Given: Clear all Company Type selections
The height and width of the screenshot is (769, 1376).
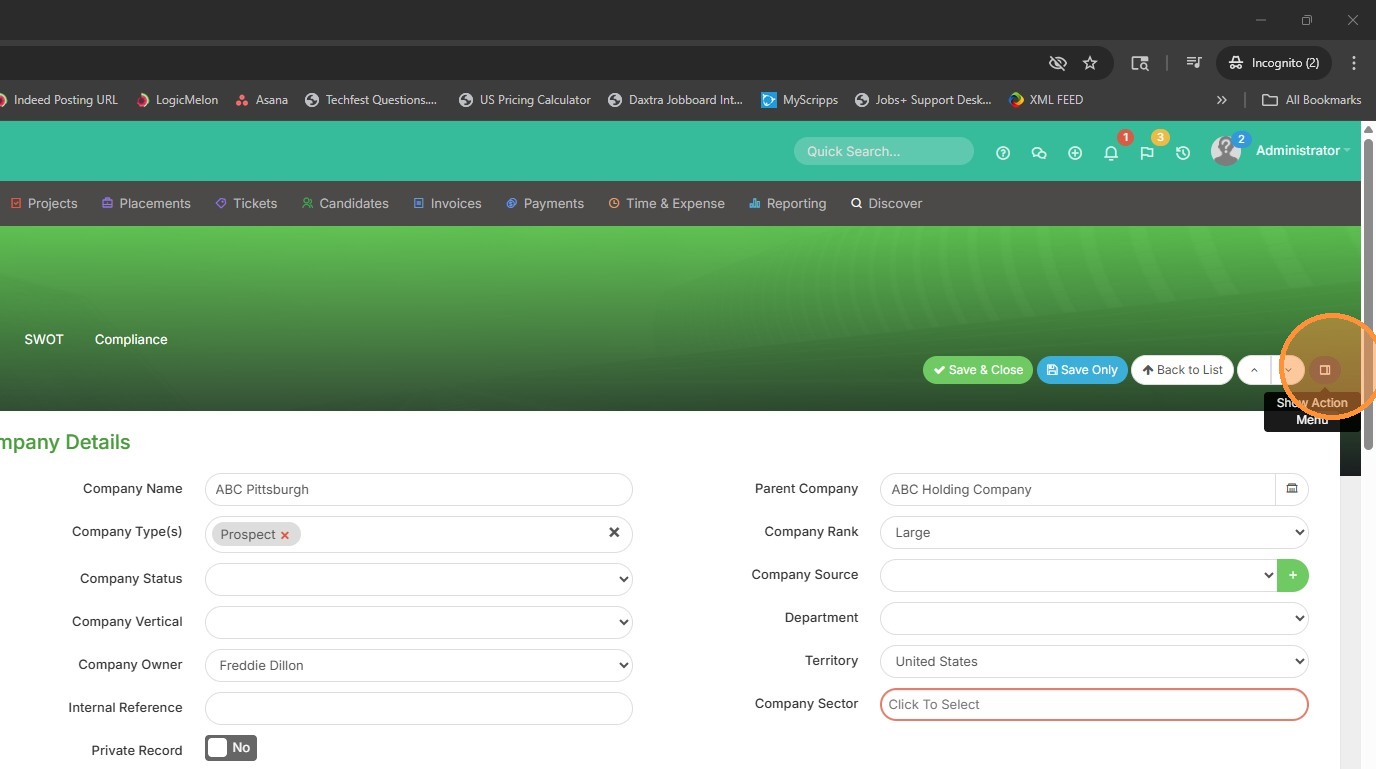Looking at the screenshot, I should coord(614,532).
